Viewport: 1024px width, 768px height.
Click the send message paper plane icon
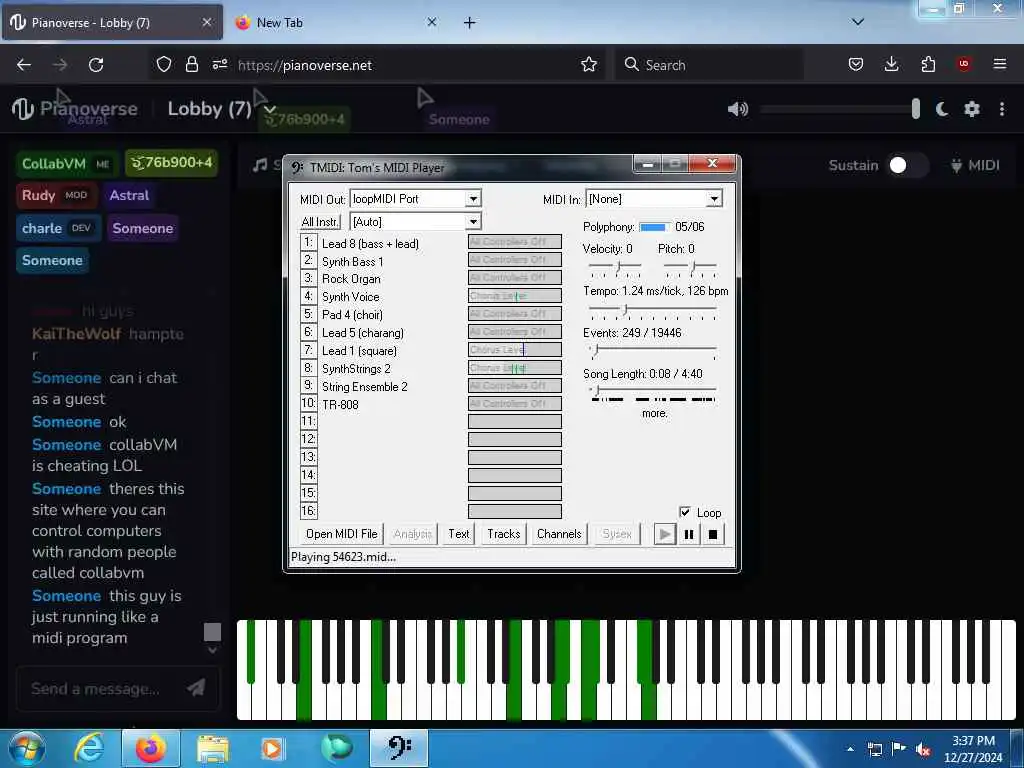pos(196,687)
